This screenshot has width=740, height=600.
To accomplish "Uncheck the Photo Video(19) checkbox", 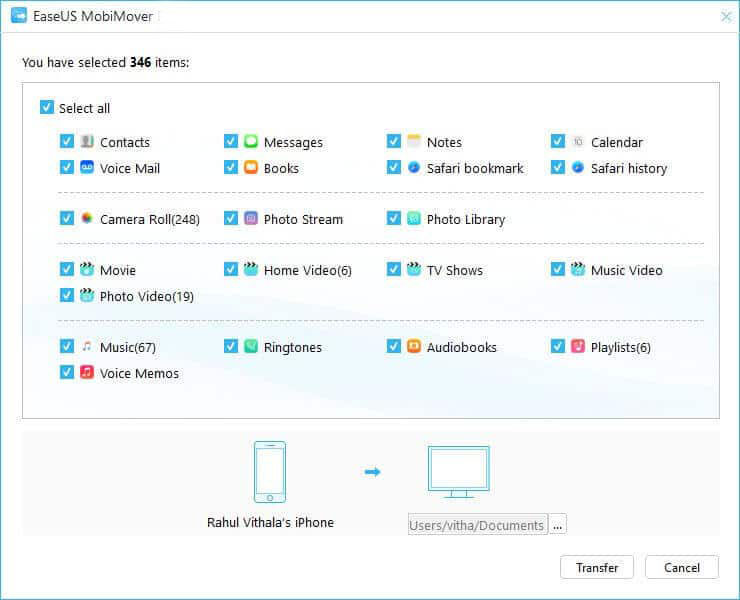I will (x=67, y=295).
